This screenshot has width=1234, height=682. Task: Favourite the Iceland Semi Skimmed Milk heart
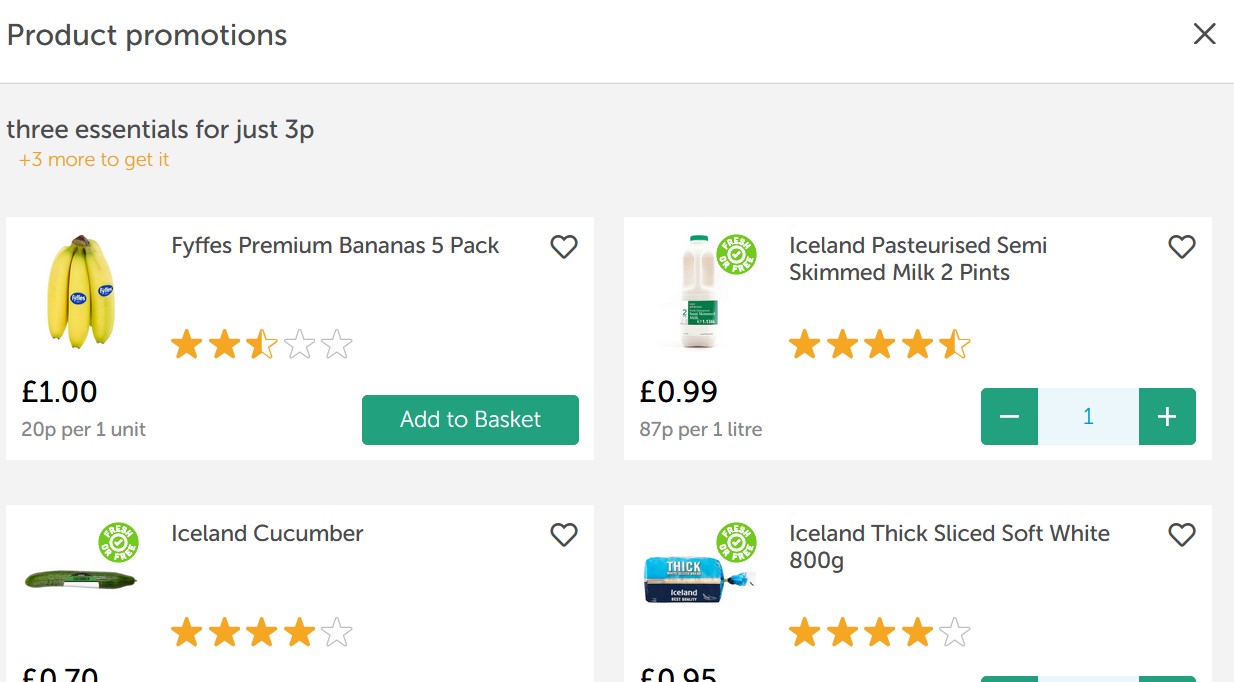click(1182, 246)
